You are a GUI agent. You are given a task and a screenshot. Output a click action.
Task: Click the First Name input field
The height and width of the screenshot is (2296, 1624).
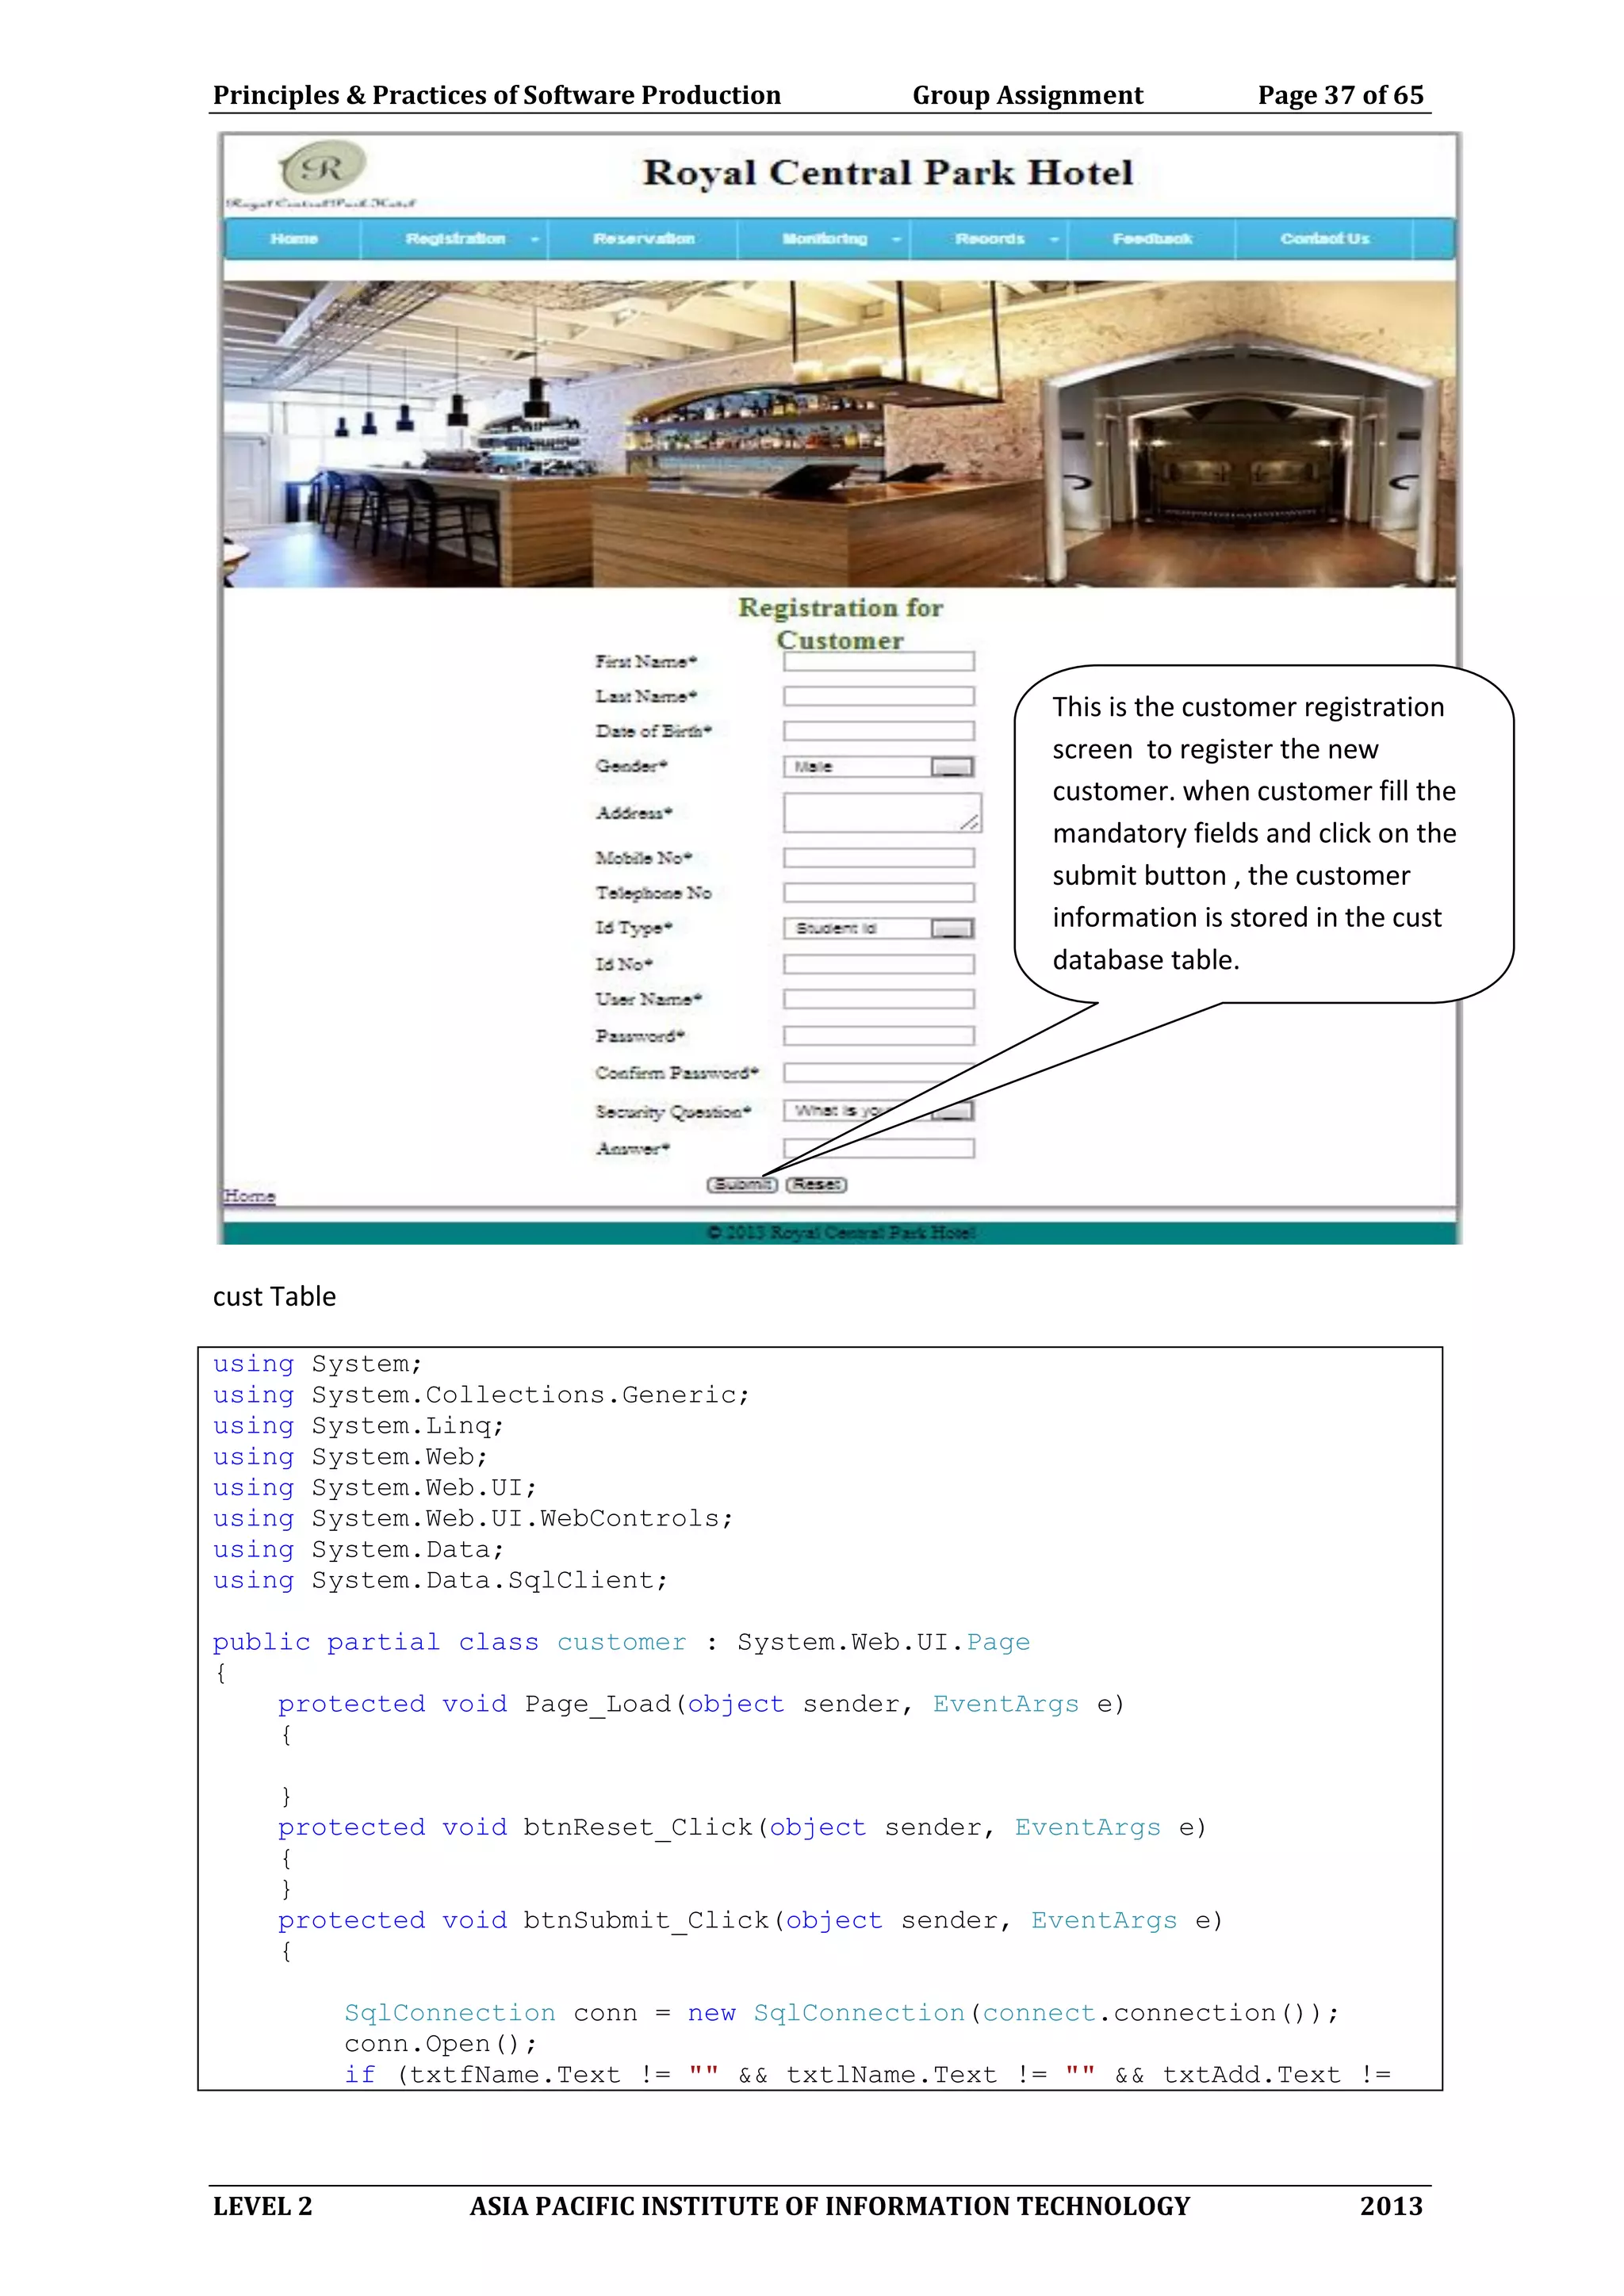click(x=878, y=662)
